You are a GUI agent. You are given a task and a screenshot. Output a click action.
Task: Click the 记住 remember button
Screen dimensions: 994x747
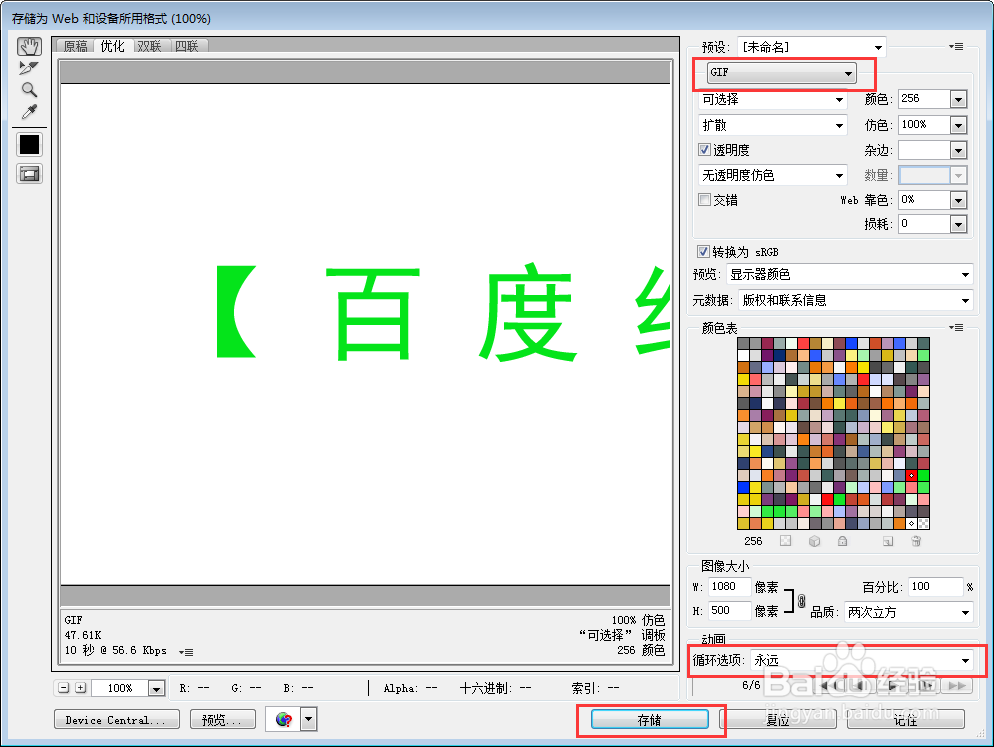point(906,720)
